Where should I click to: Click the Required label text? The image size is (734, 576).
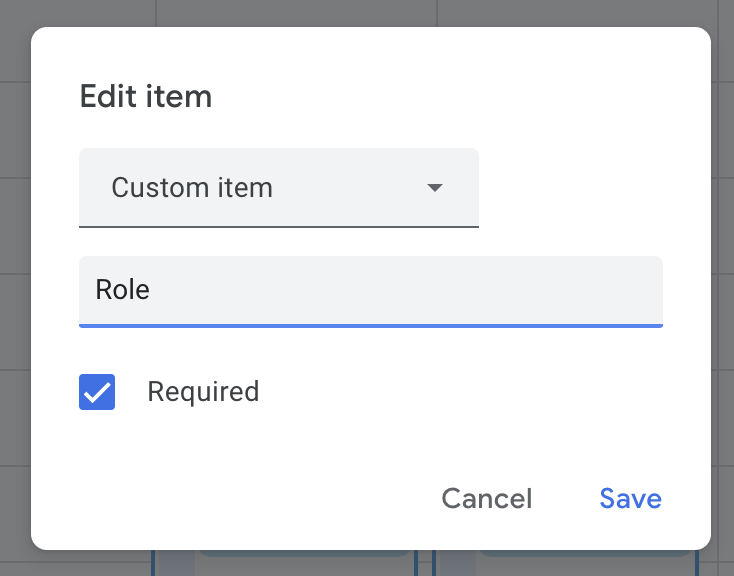[x=203, y=392]
